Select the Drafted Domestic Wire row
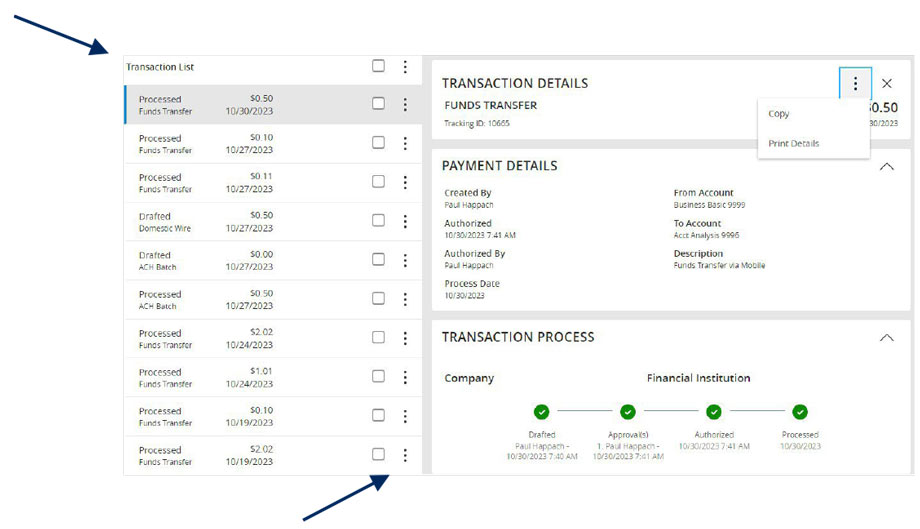 pos(273,222)
